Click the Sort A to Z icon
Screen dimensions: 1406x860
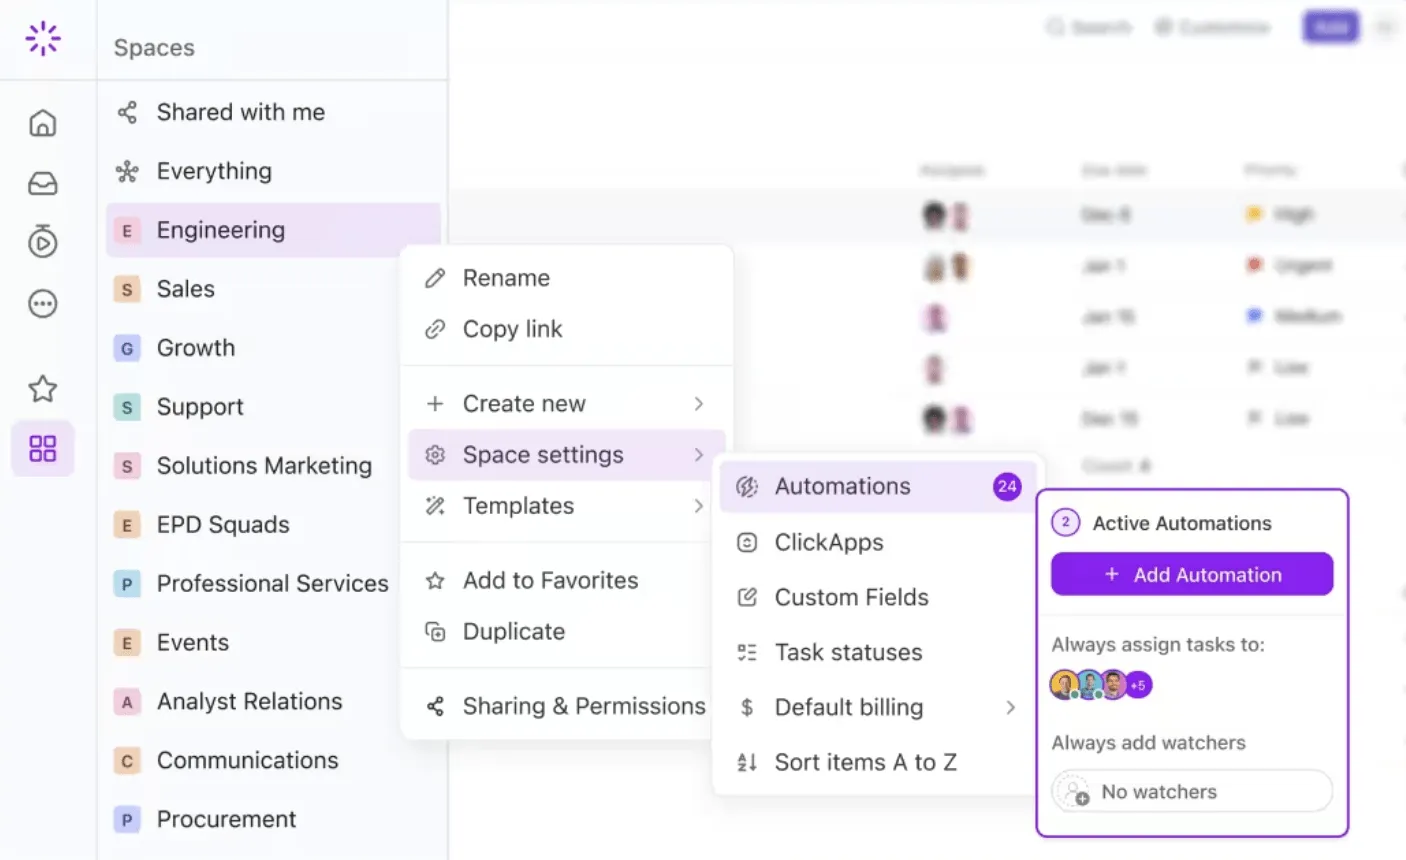(747, 762)
